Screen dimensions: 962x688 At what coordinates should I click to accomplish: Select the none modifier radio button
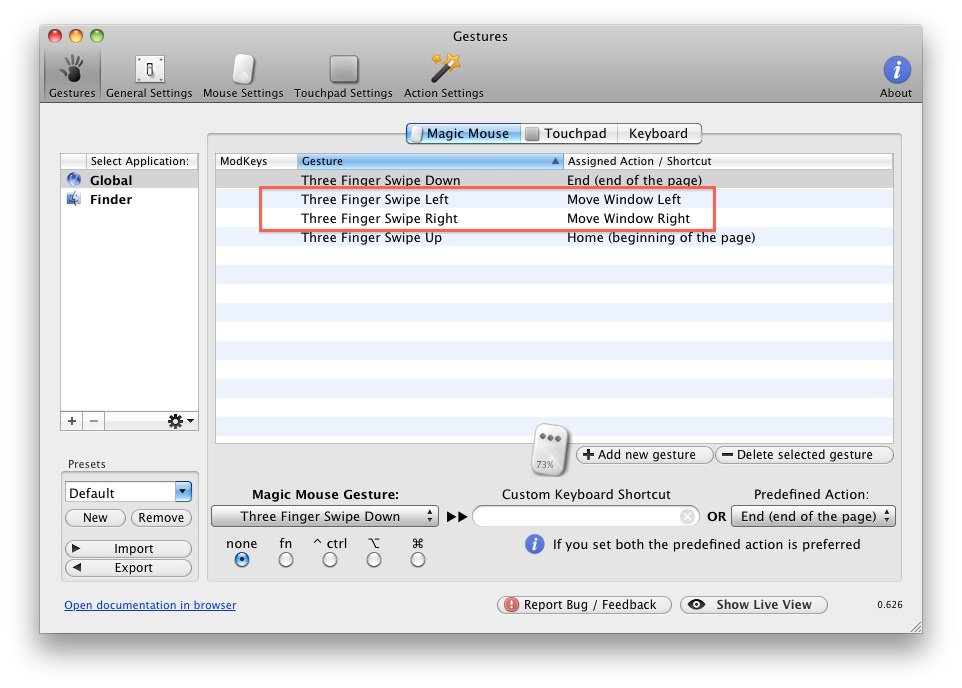pos(242,559)
